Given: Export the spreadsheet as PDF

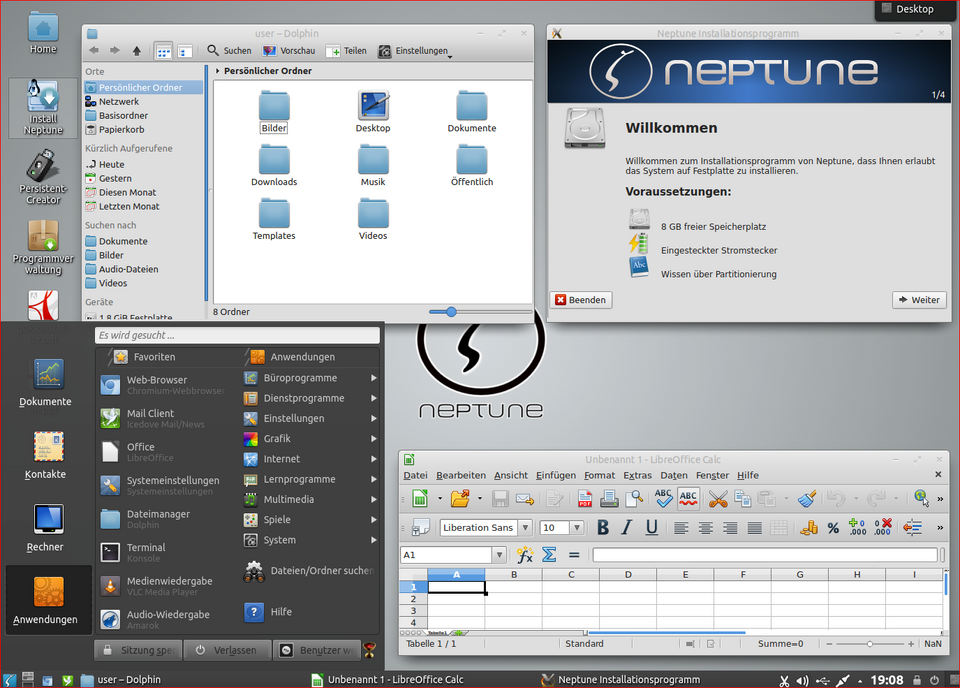Looking at the screenshot, I should click(x=585, y=496).
